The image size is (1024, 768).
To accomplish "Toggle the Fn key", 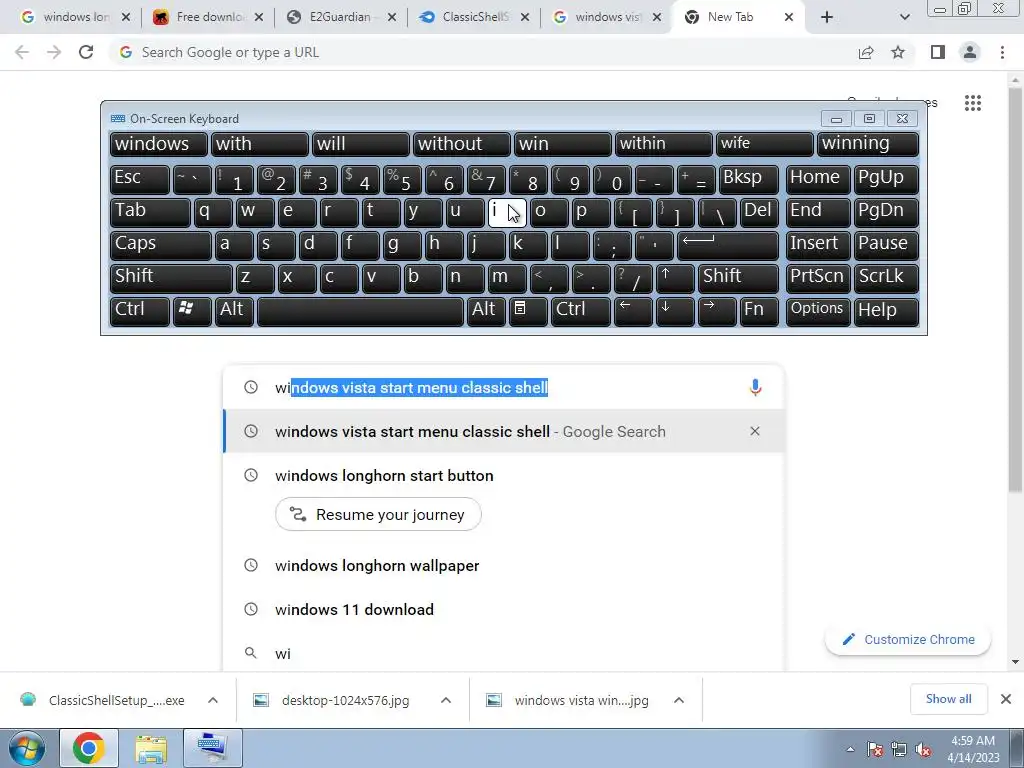I will click(760, 310).
